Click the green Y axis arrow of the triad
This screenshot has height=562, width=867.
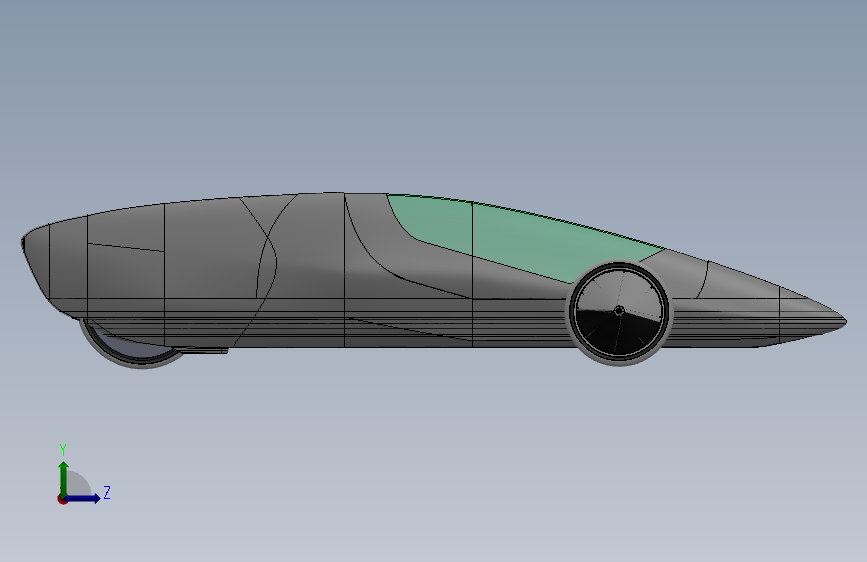(64, 479)
